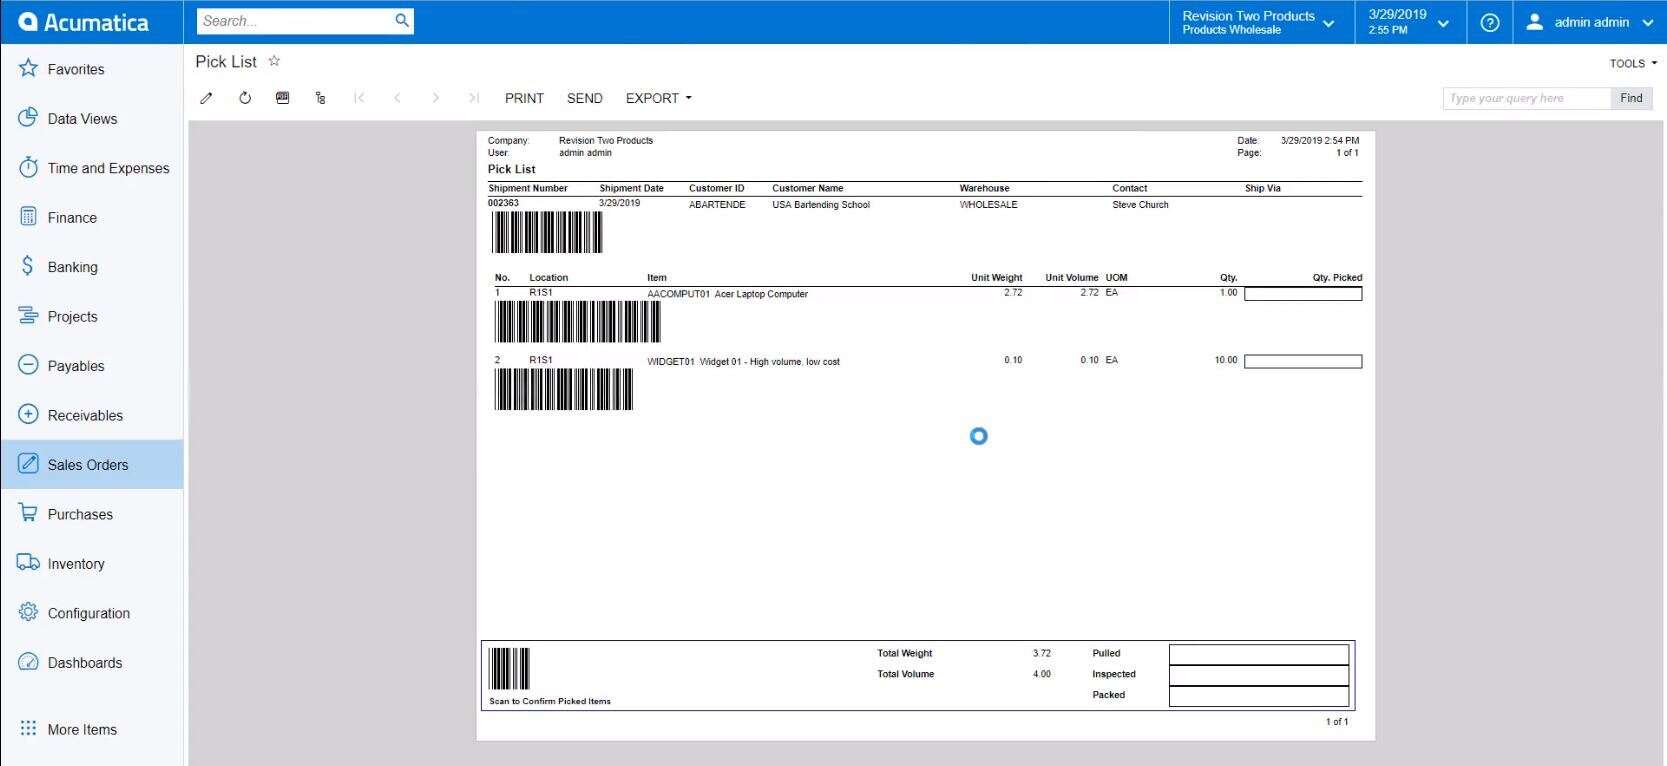Screen dimensions: 1667x766
Task: Click the AACOMPUT01 item barcode
Action: click(x=577, y=322)
